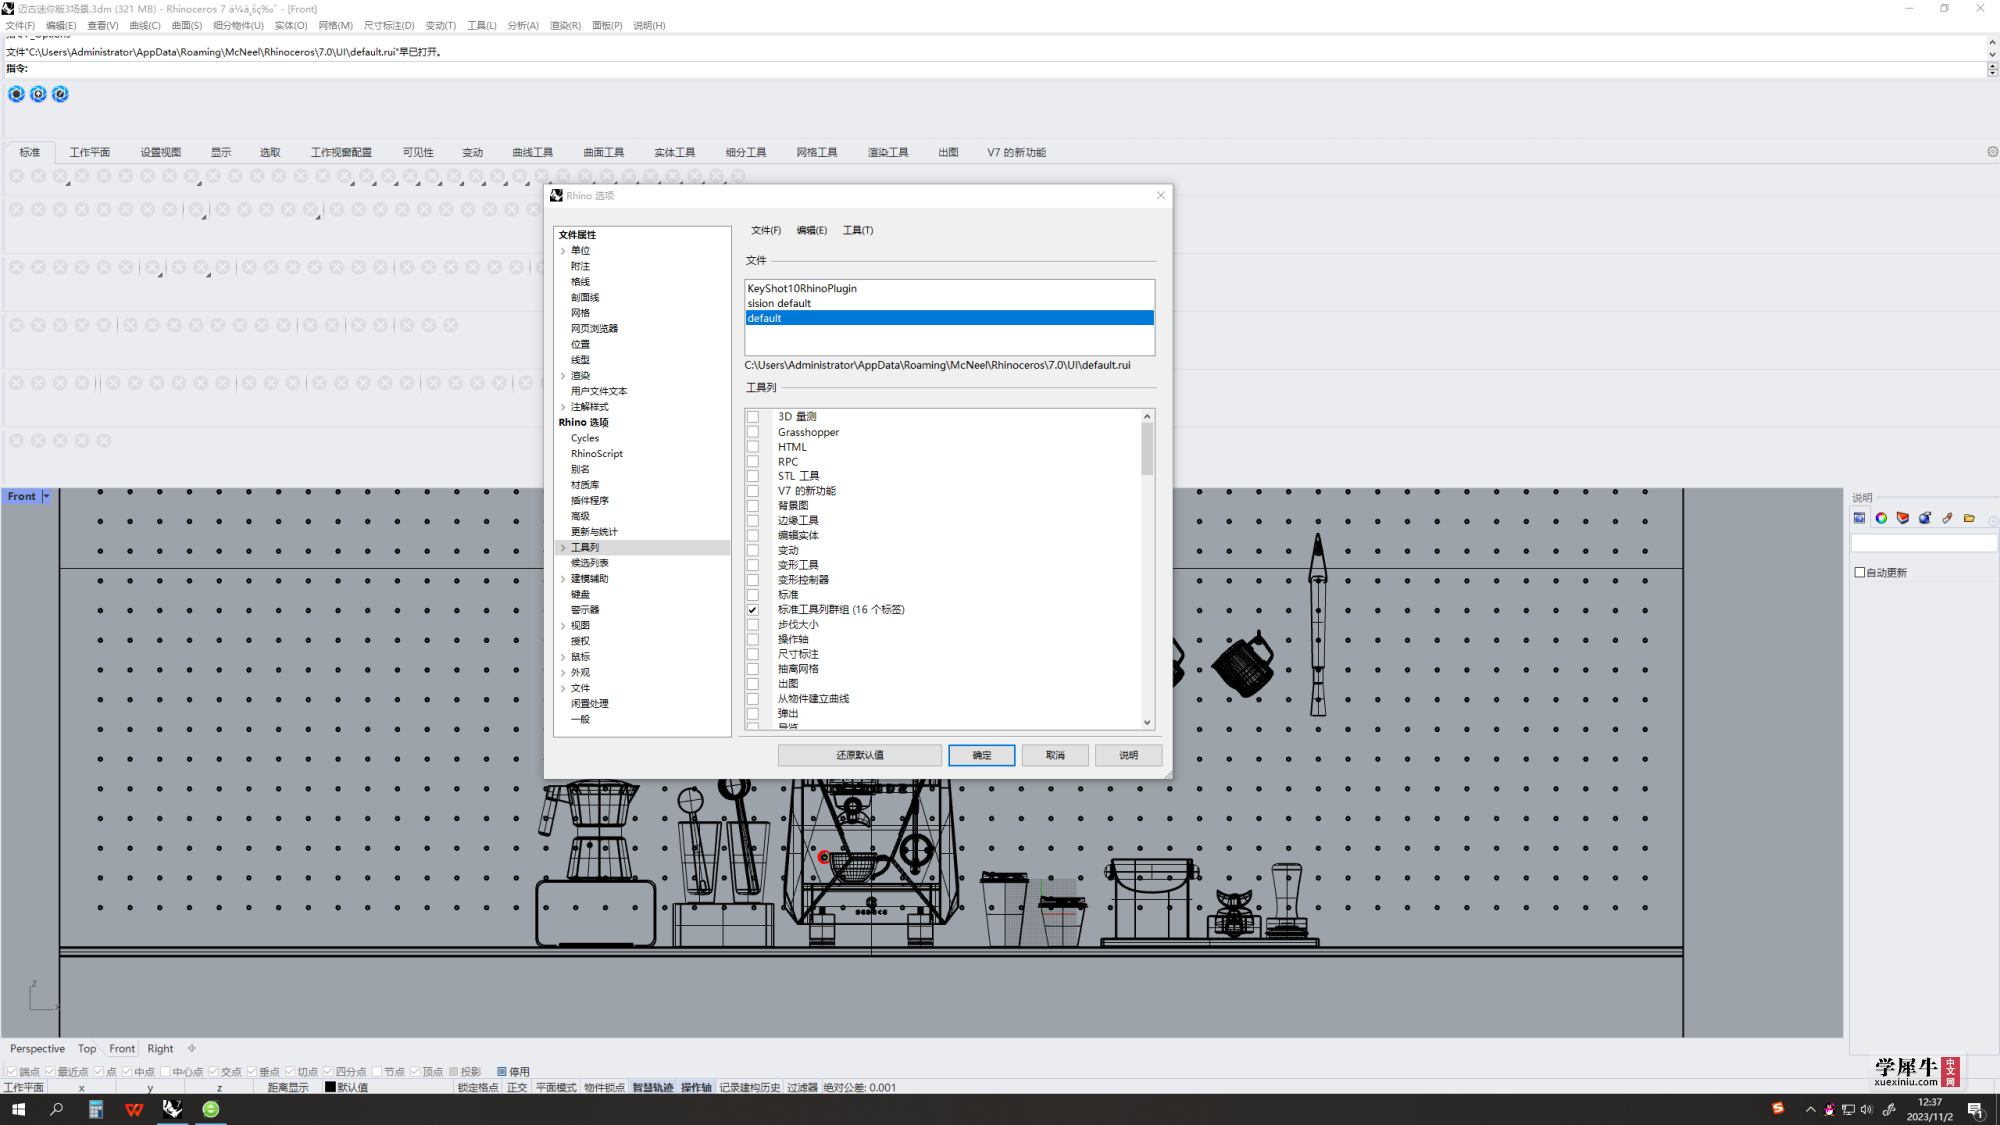This screenshot has height=1125, width=2000.
Task: Enable the 中心点 object snap checkbox
Action: tap(165, 1071)
